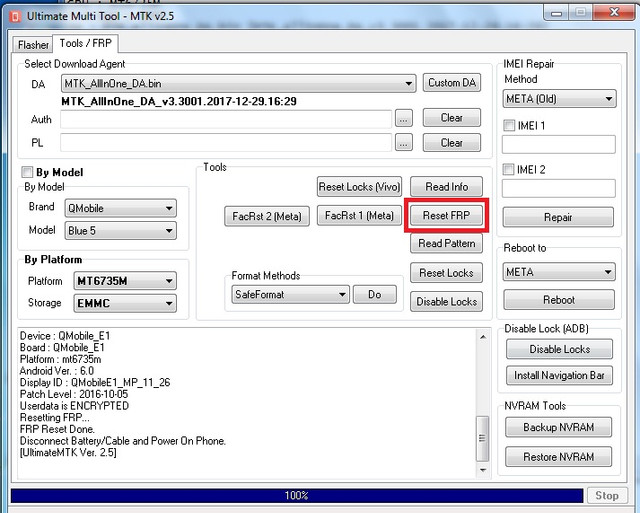Switch to the Flasher tab
This screenshot has height=513, width=640.
[x=33, y=44]
